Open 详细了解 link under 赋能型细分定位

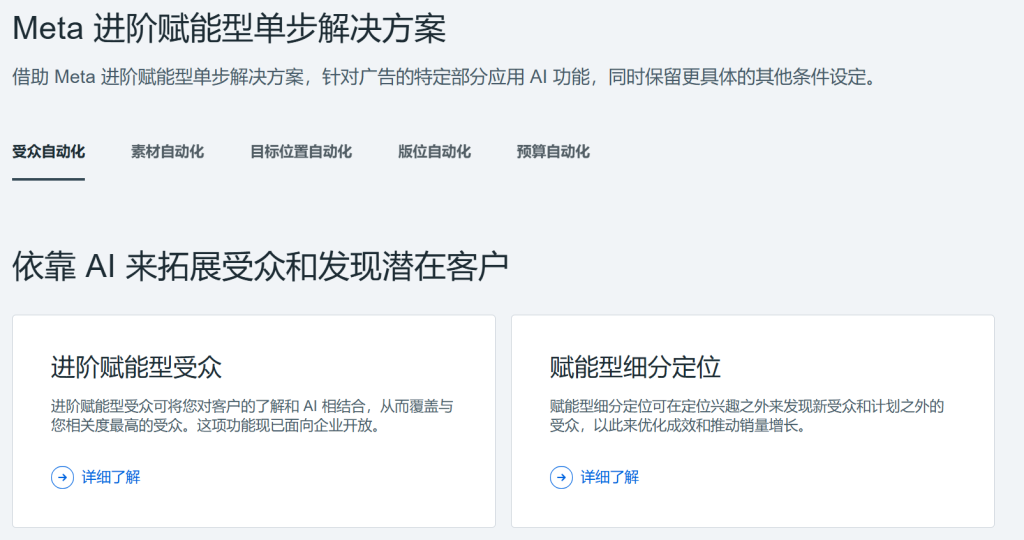610,477
